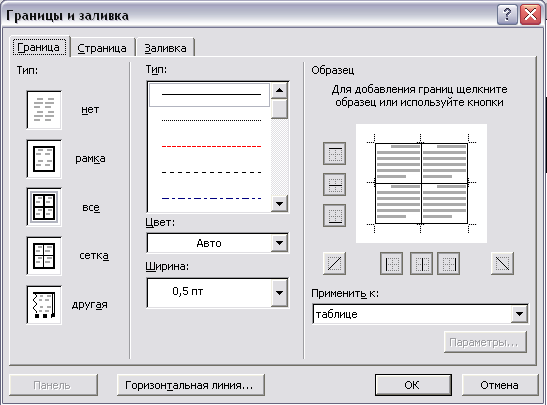This screenshot has width=547, height=405.
Task: Select the 'сетка' grid border icon
Action: [44, 256]
